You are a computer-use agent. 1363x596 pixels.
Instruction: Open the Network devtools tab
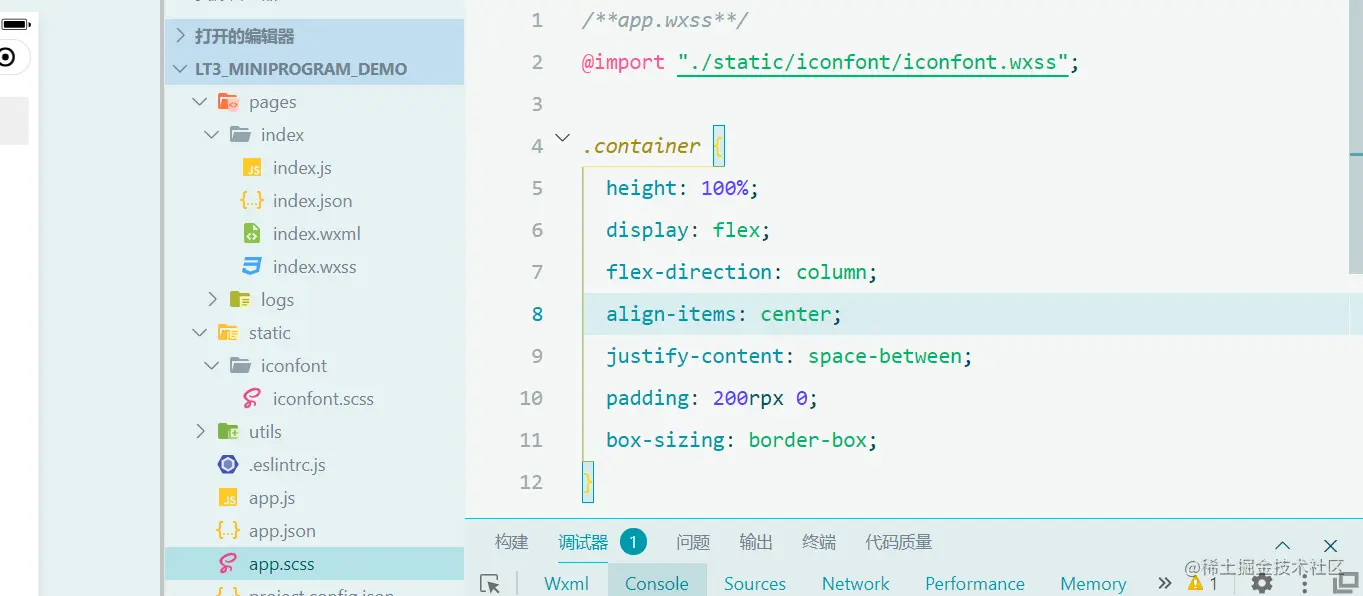(856, 583)
